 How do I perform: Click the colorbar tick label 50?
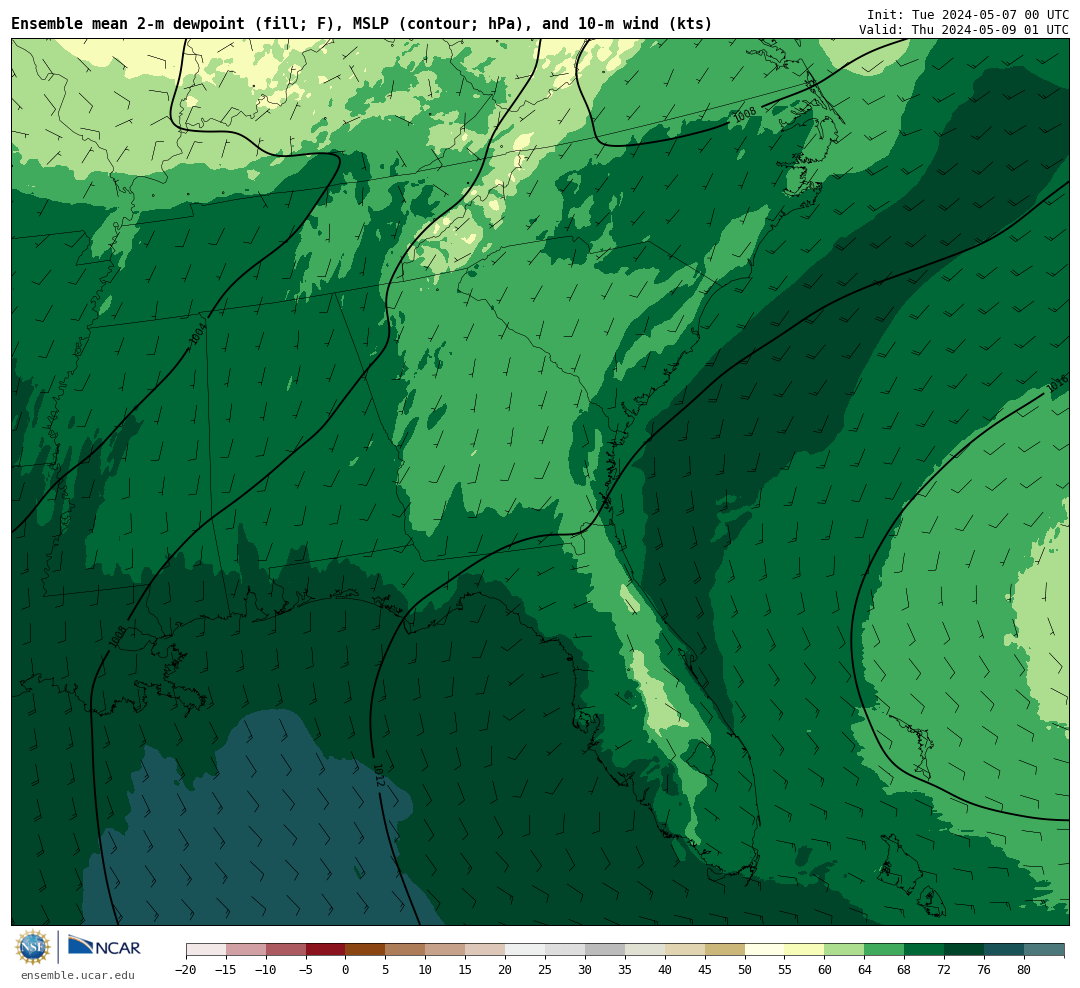coord(745,970)
